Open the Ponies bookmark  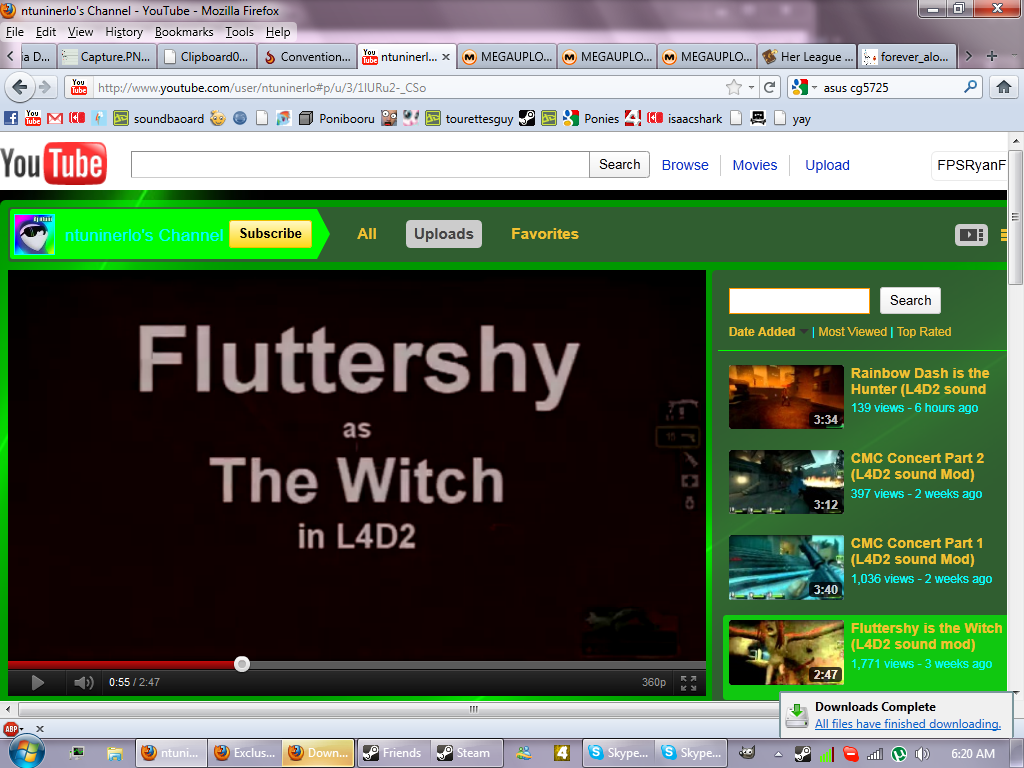click(x=591, y=118)
